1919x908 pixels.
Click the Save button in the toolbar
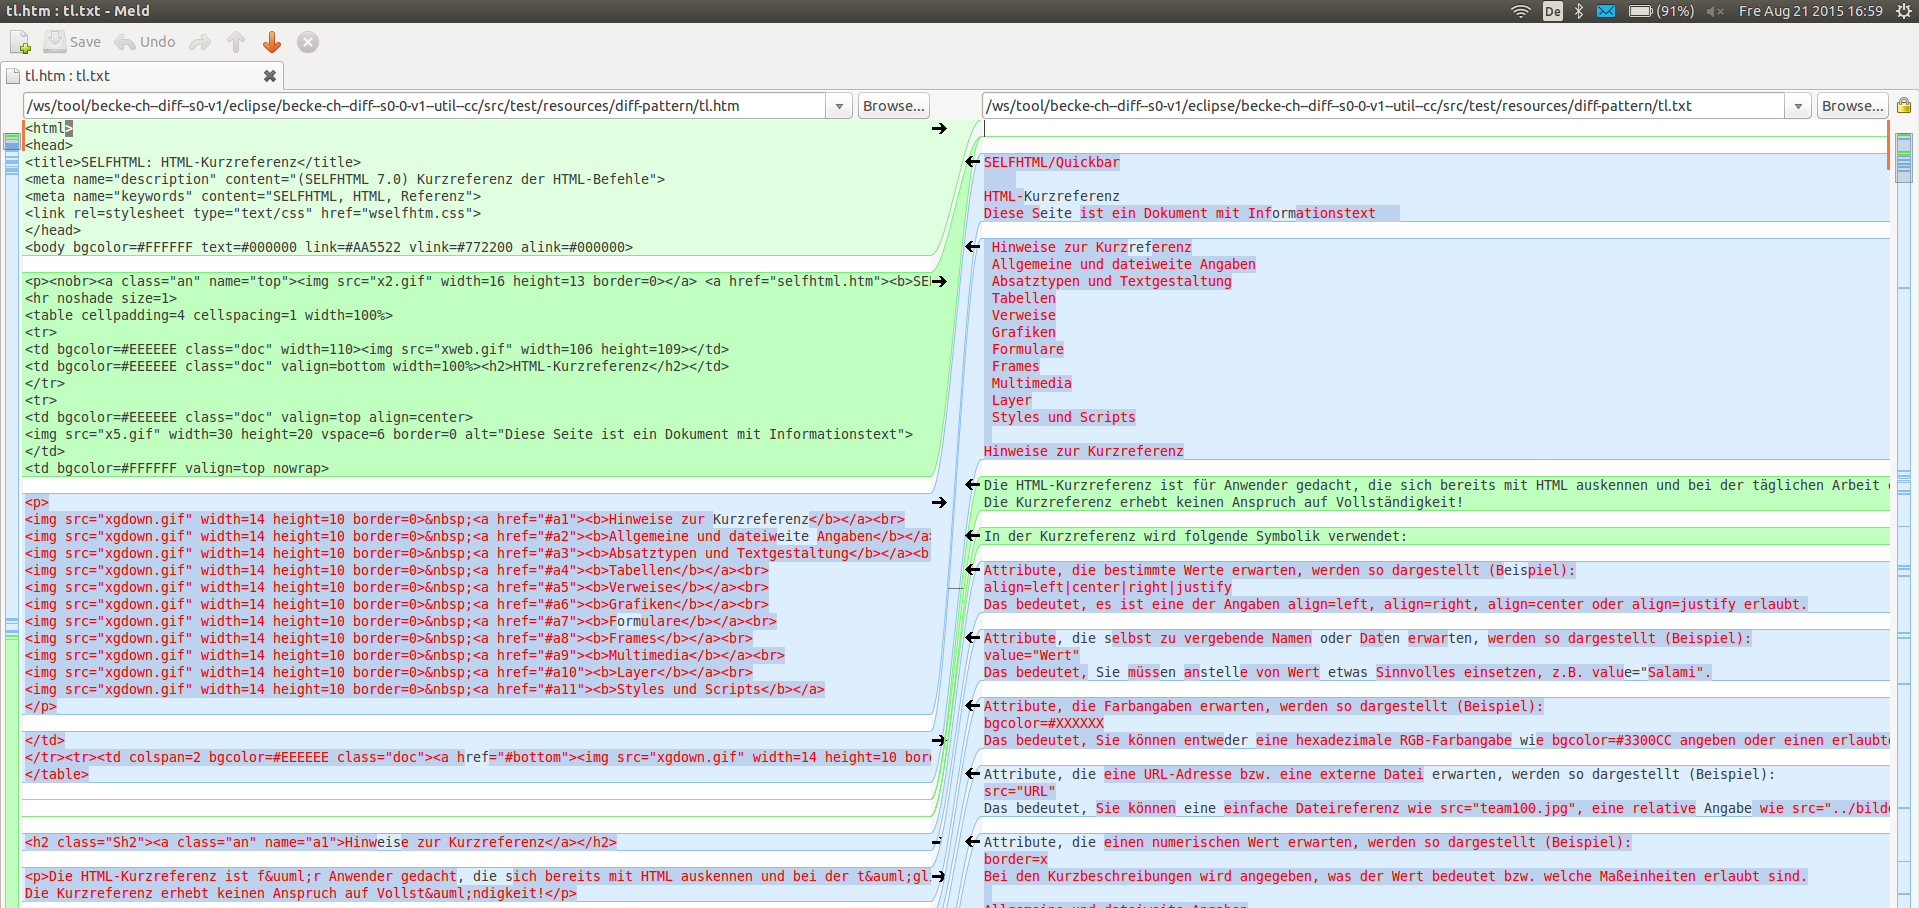click(x=72, y=42)
